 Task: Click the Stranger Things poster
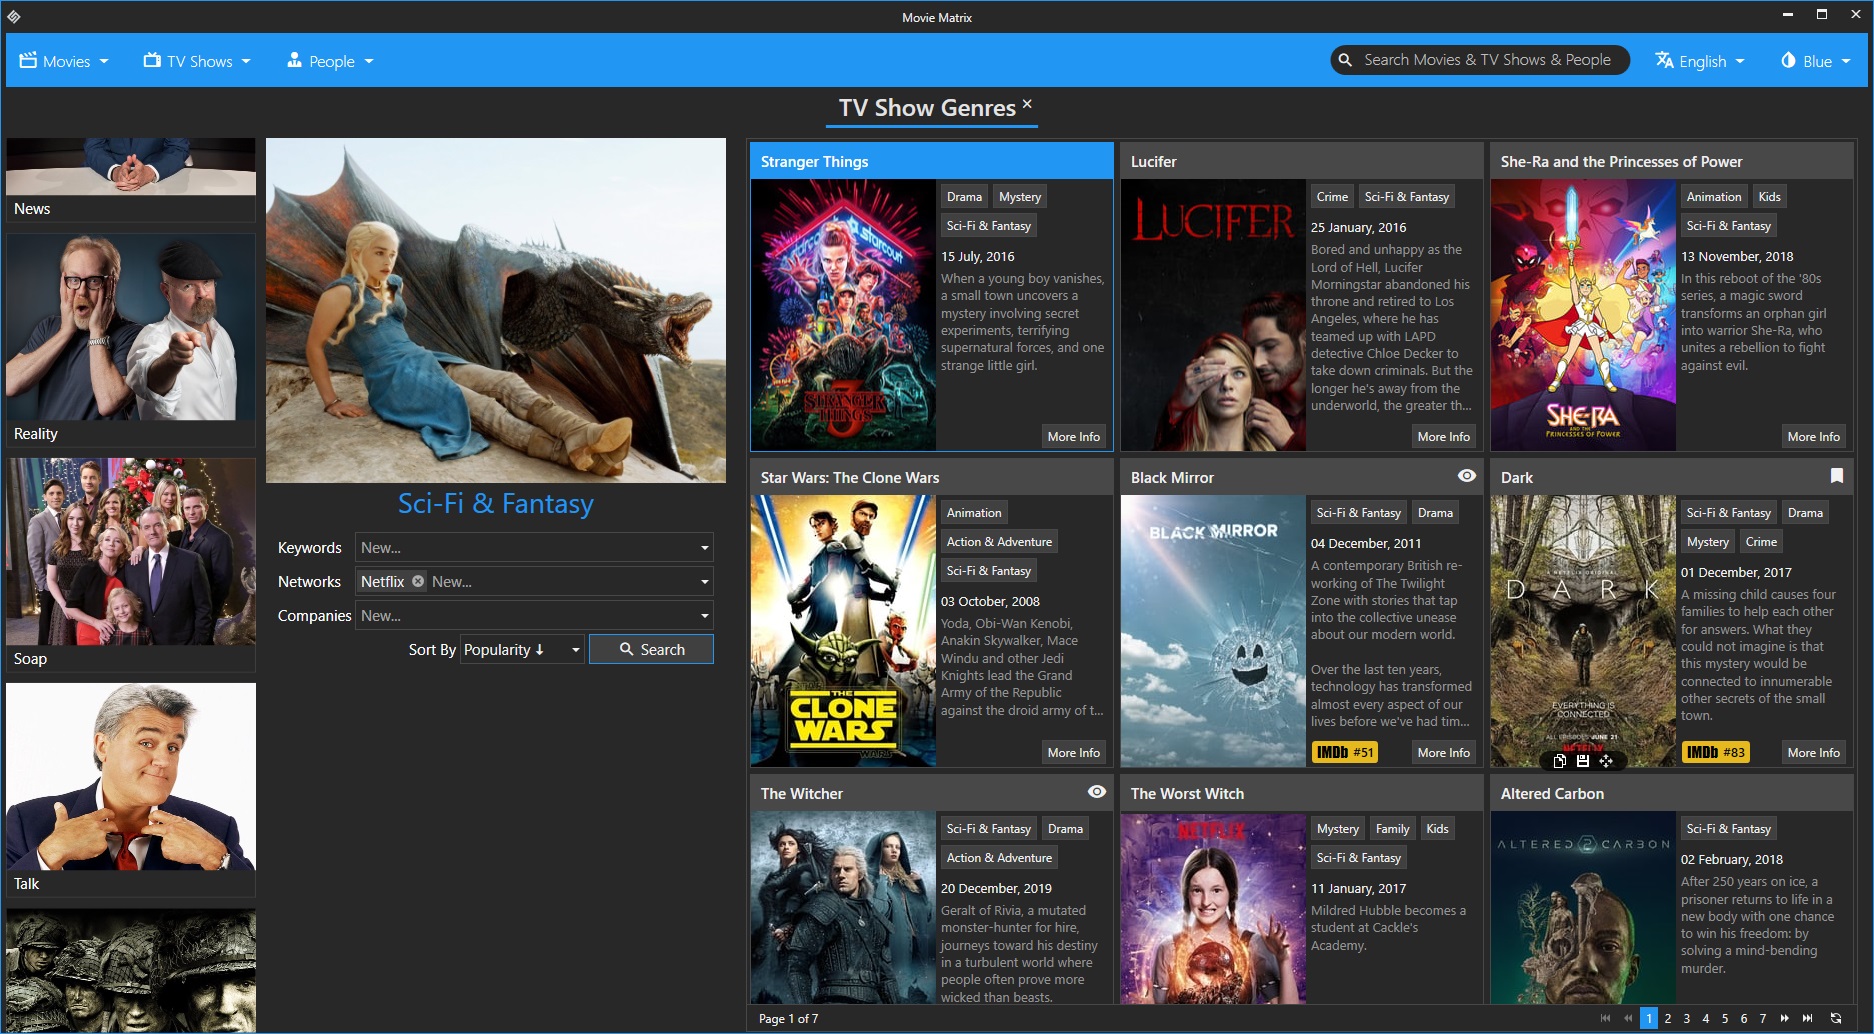843,315
